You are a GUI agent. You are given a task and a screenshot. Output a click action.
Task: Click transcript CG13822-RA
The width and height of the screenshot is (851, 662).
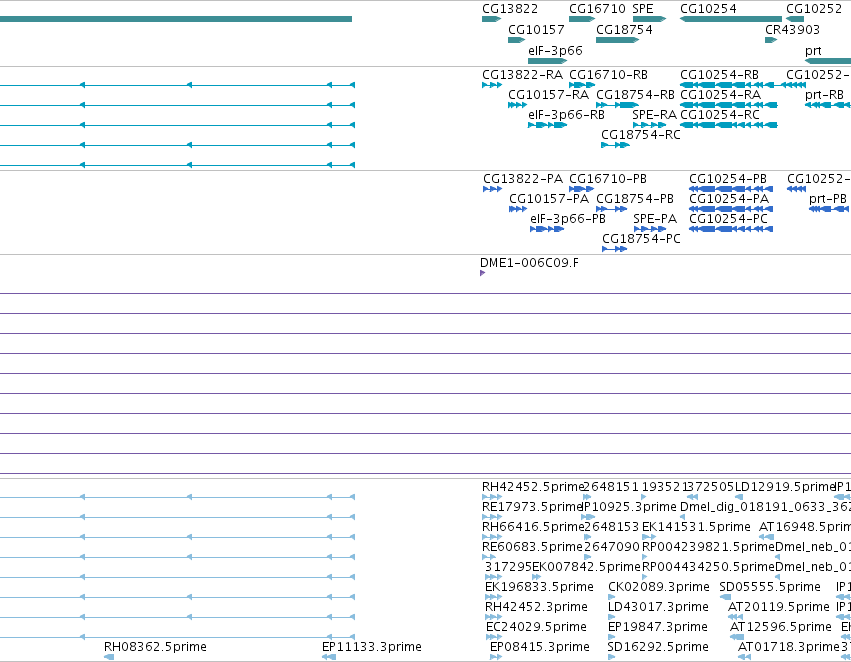[x=492, y=85]
